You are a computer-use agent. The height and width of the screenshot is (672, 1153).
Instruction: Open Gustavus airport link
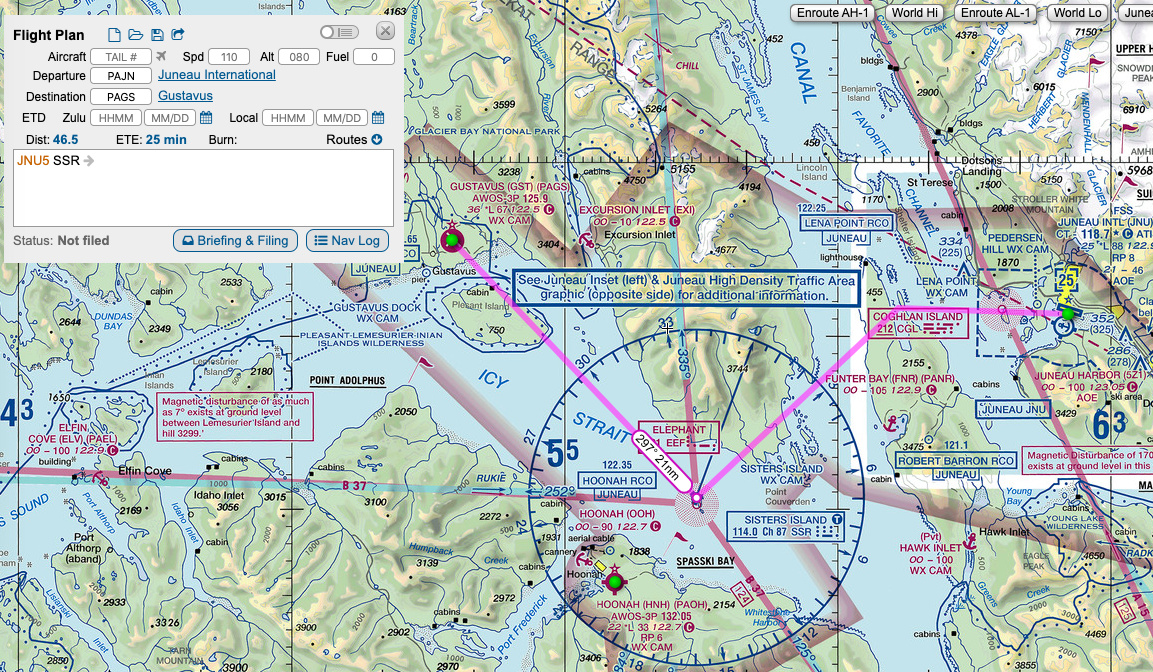[185, 96]
